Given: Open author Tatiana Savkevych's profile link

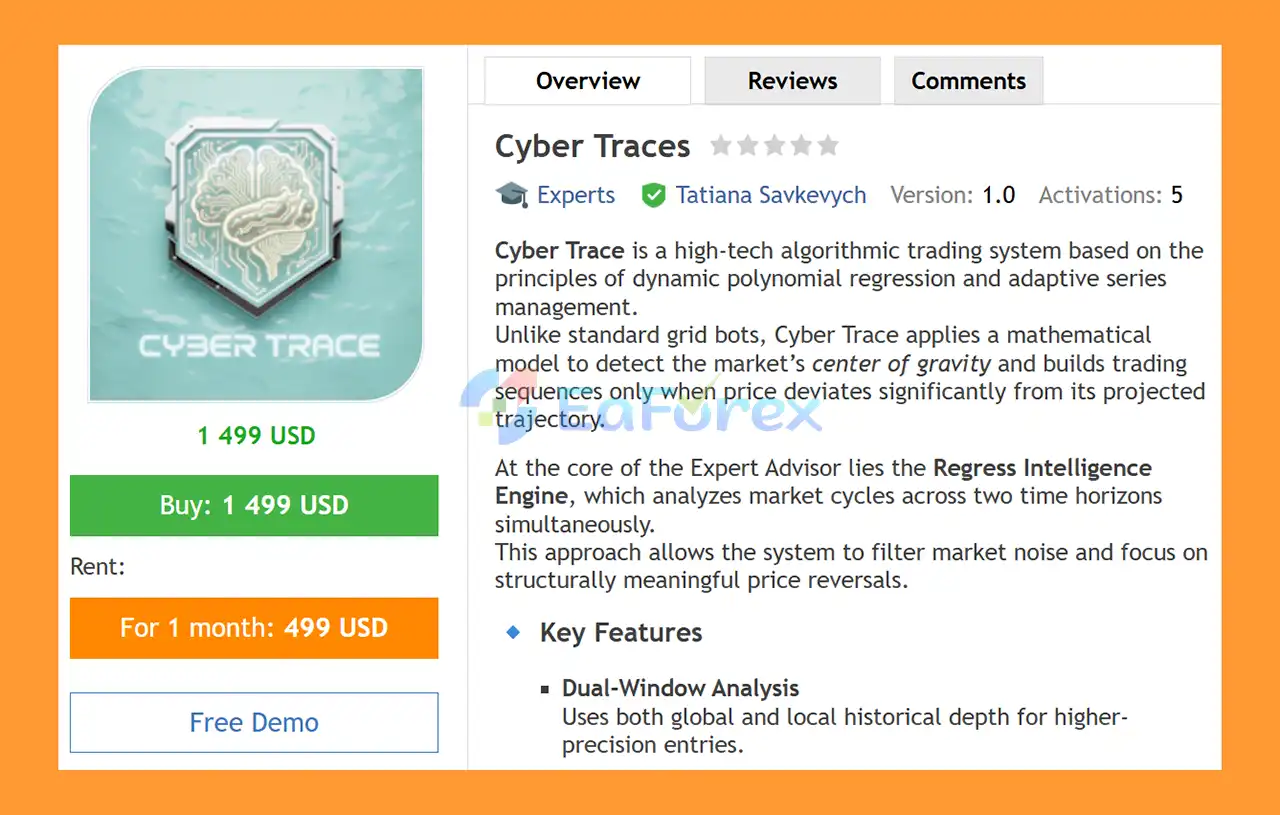Looking at the screenshot, I should click(771, 195).
